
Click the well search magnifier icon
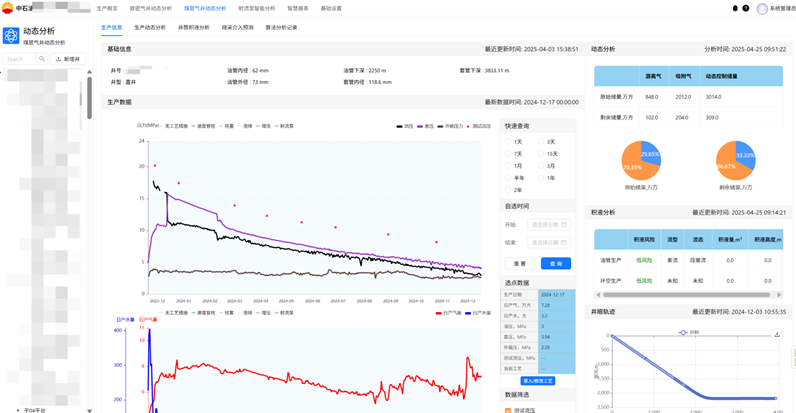pos(42,59)
